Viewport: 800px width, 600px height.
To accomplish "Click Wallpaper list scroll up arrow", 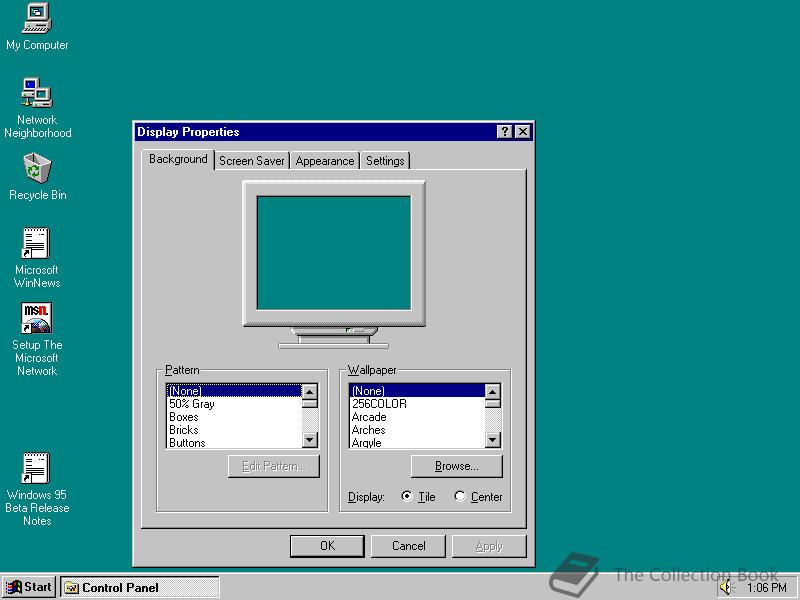I will [492, 391].
